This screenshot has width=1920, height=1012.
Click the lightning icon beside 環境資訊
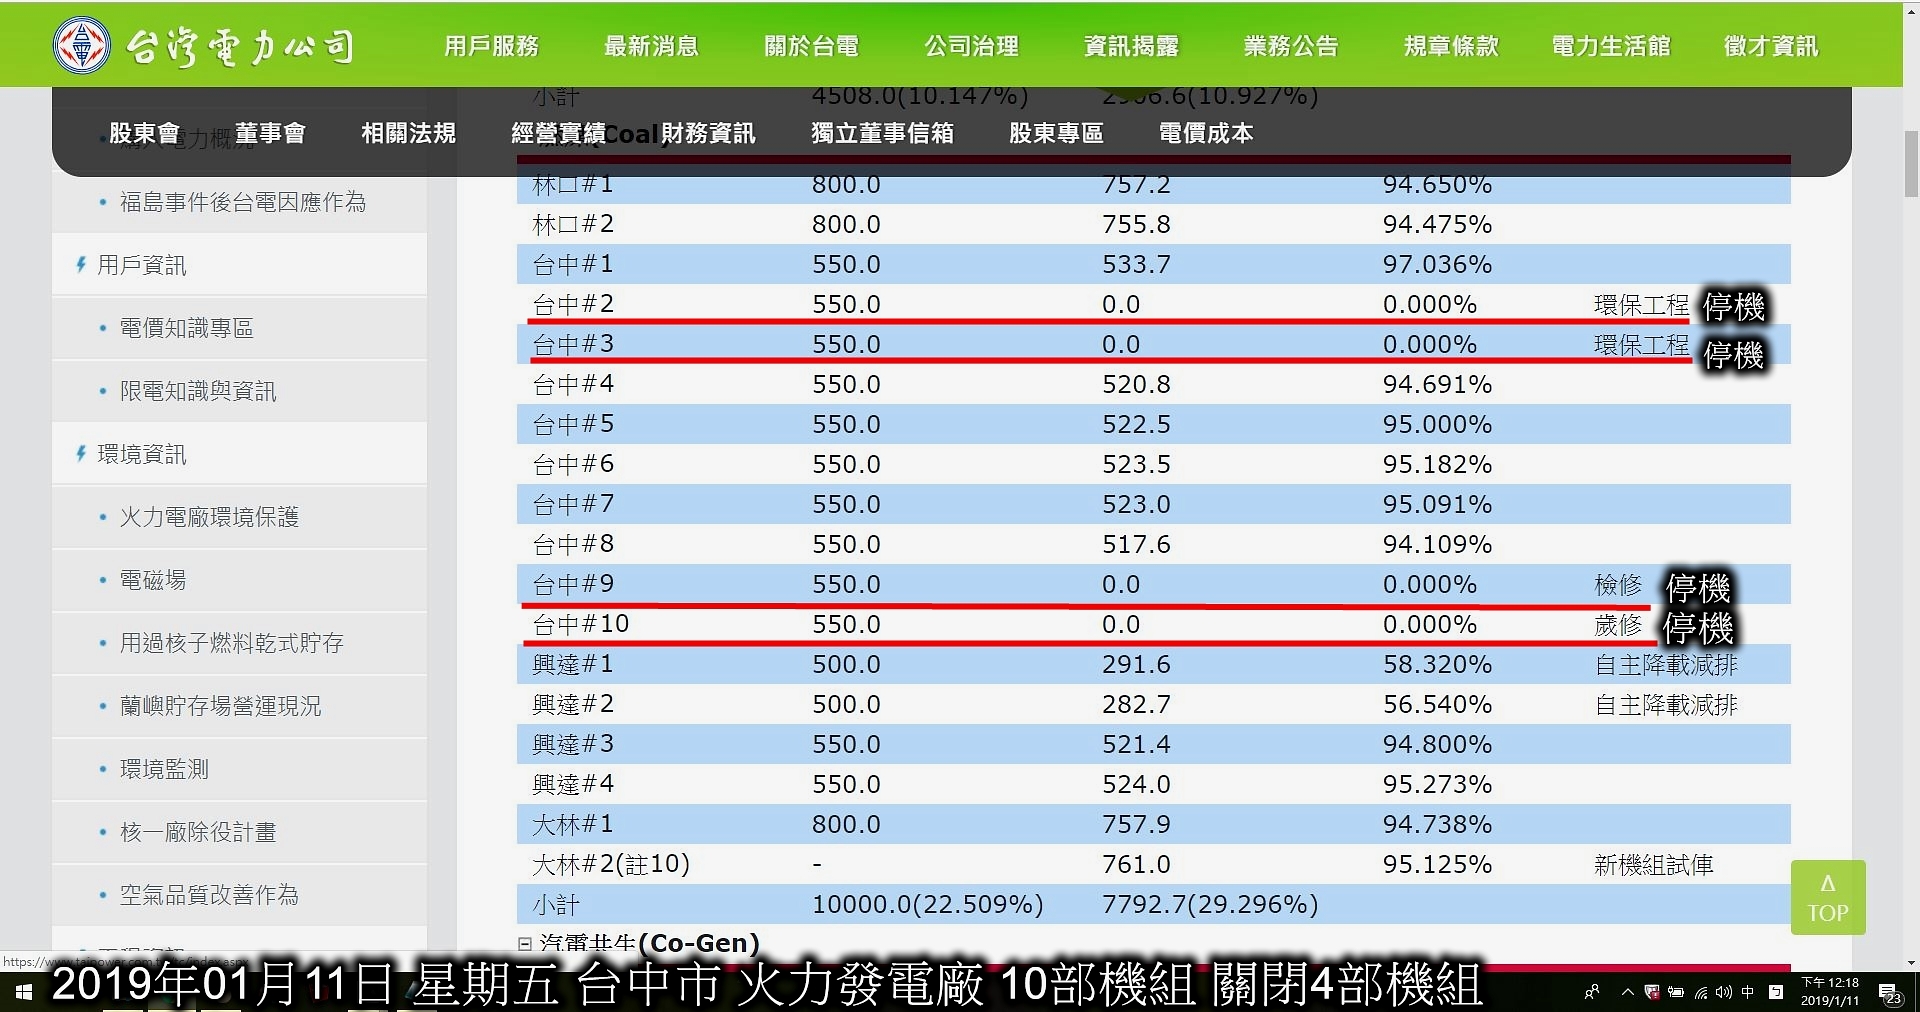[81, 454]
